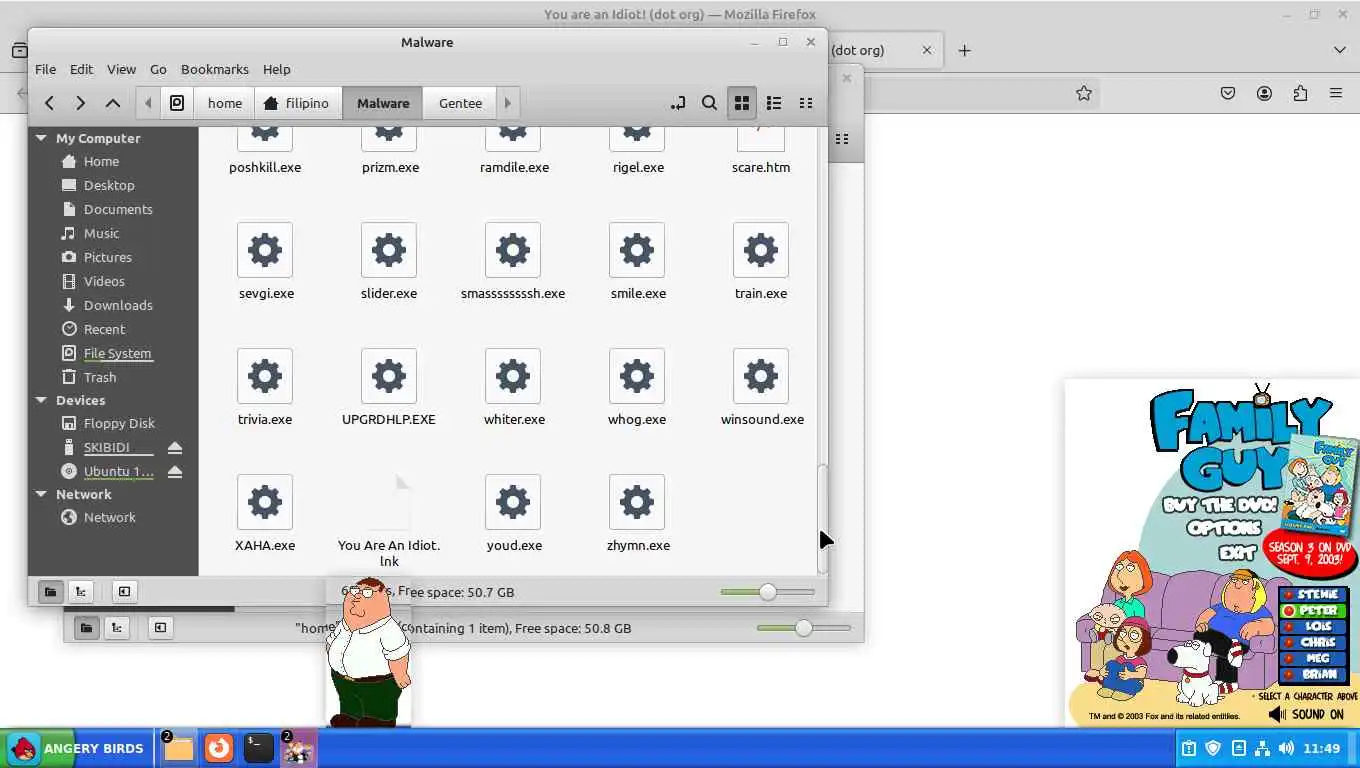Click Options in Family Guy ad
This screenshot has height=768, width=1360.
(1225, 528)
